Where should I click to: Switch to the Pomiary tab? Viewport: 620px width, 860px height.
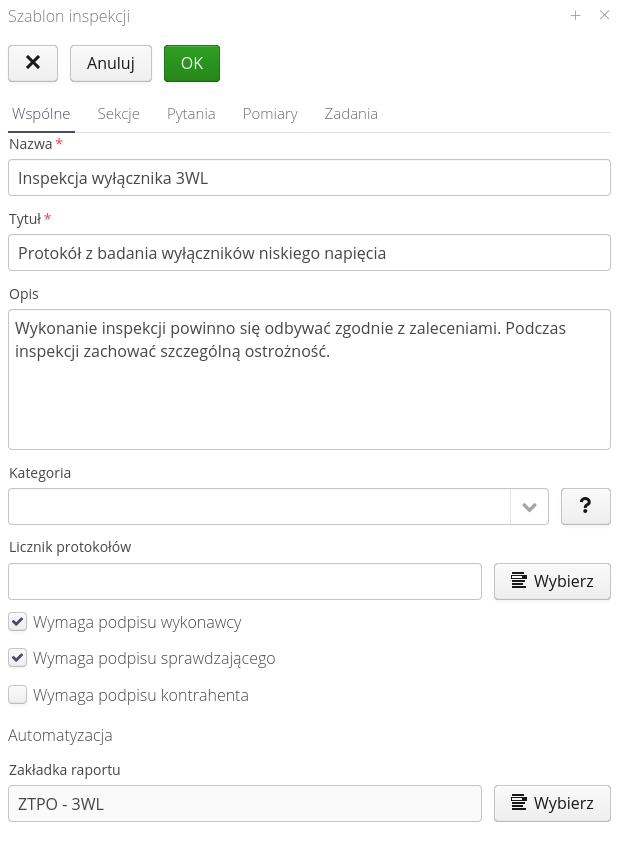click(x=269, y=114)
